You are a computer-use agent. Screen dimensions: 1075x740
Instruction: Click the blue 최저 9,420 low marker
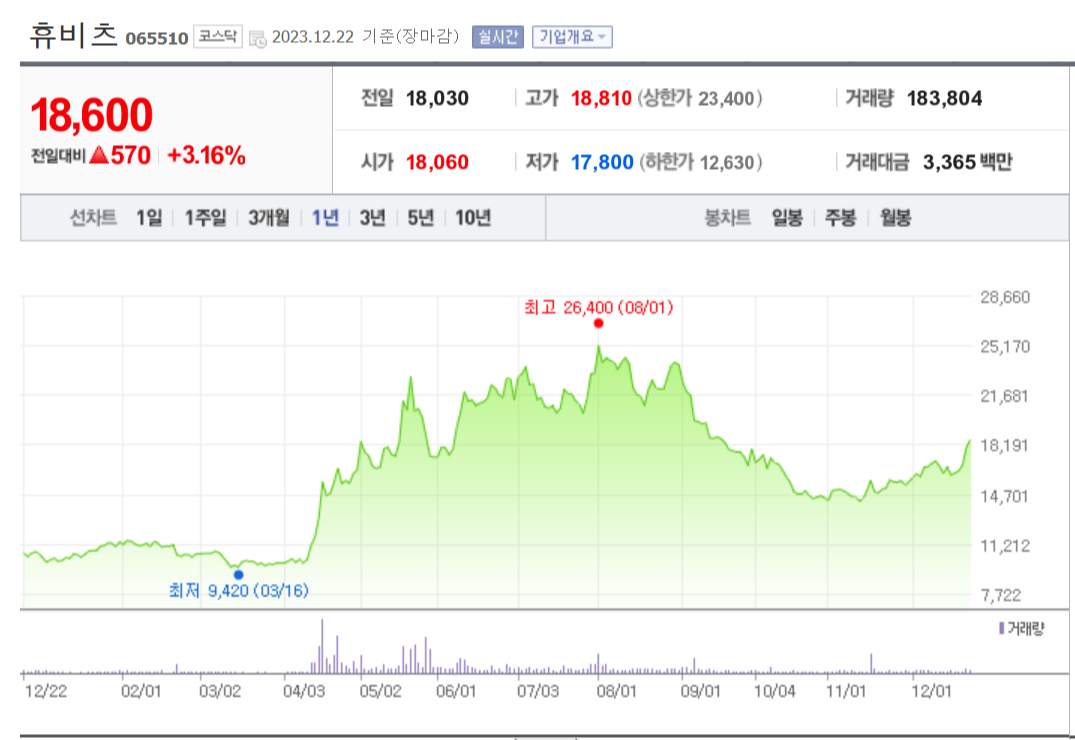coord(239,575)
